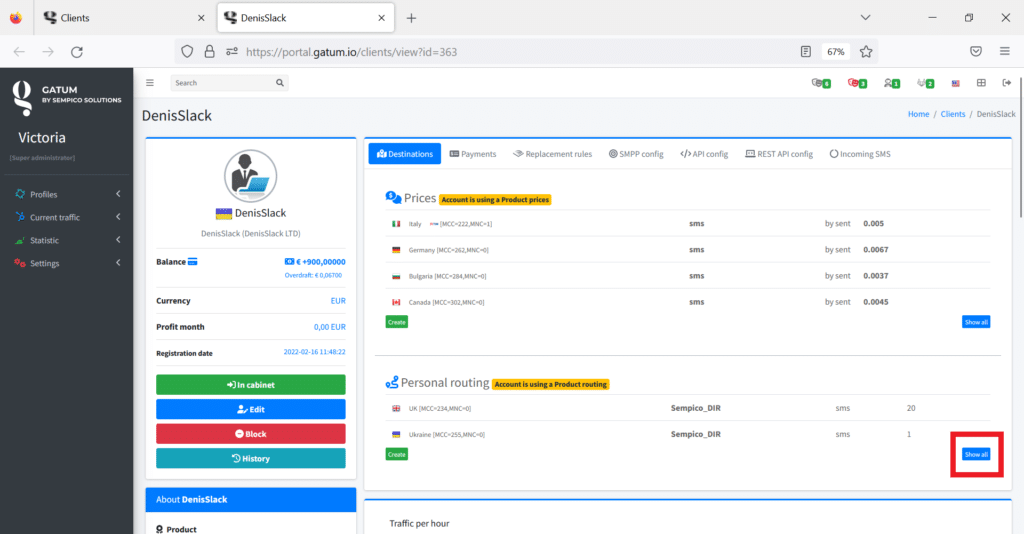Click the Ukraine routing row
Screen dimensions: 1024x534
pyautogui.click(x=688, y=434)
